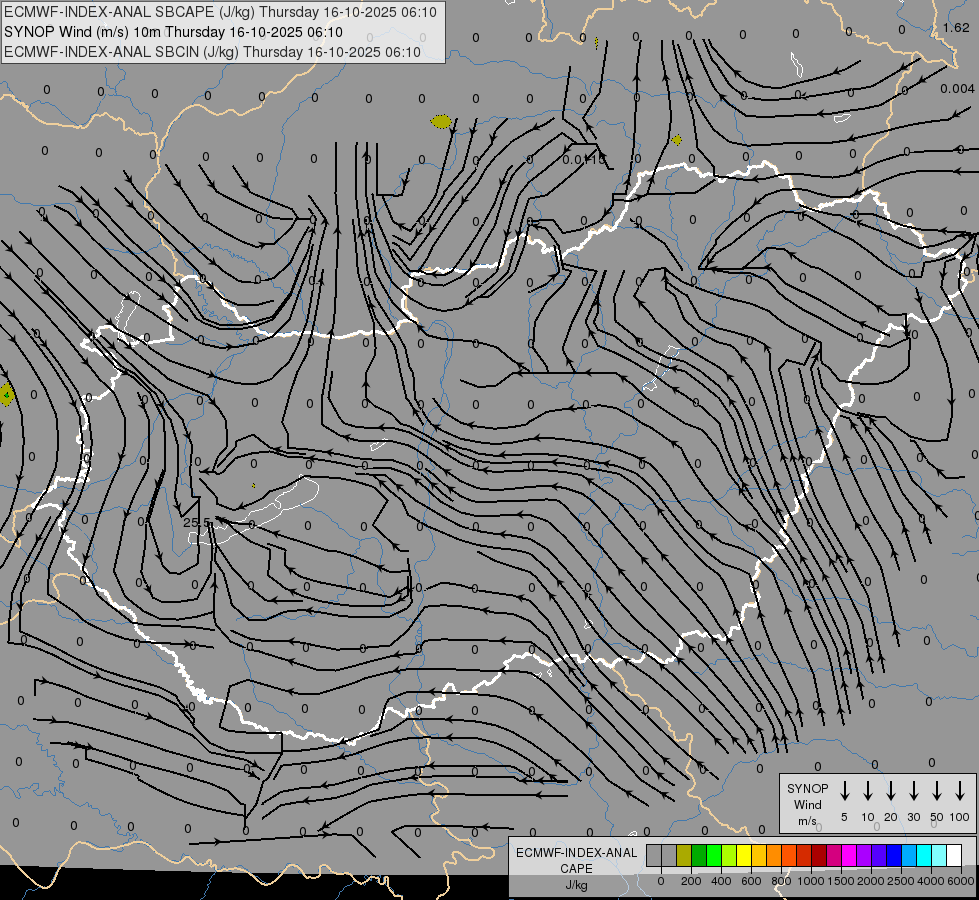Click the '0.004' value on the map
This screenshot has width=979, height=900.
coord(957,89)
